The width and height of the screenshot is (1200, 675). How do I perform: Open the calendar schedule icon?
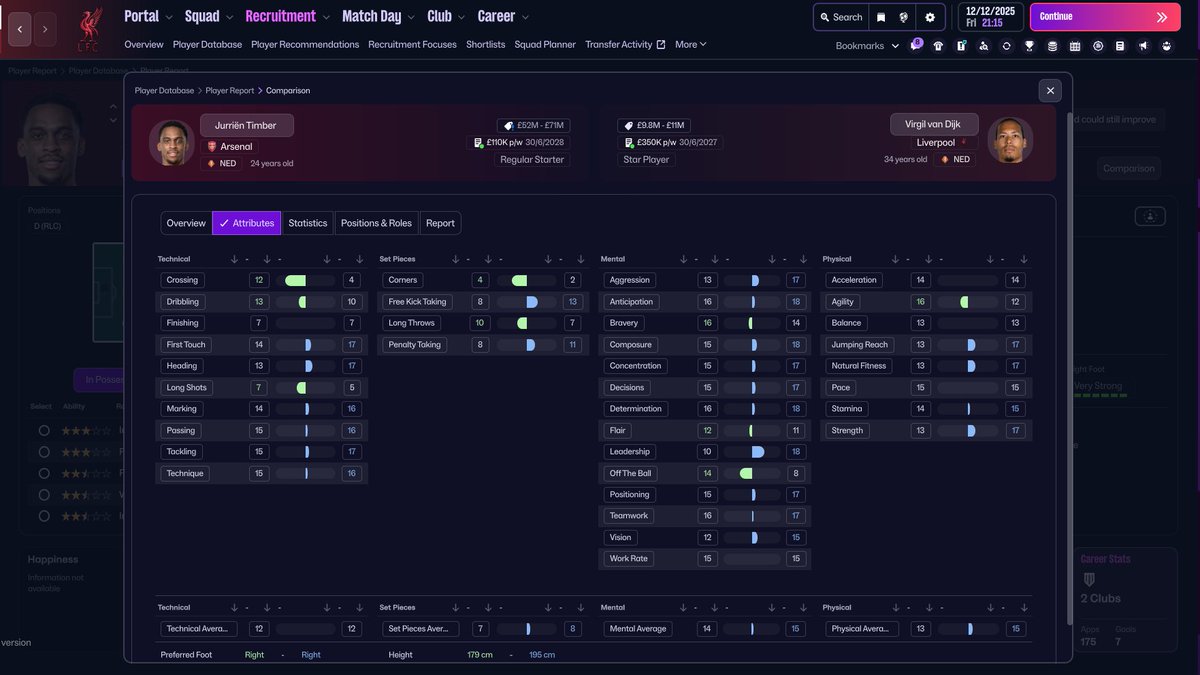1074,45
